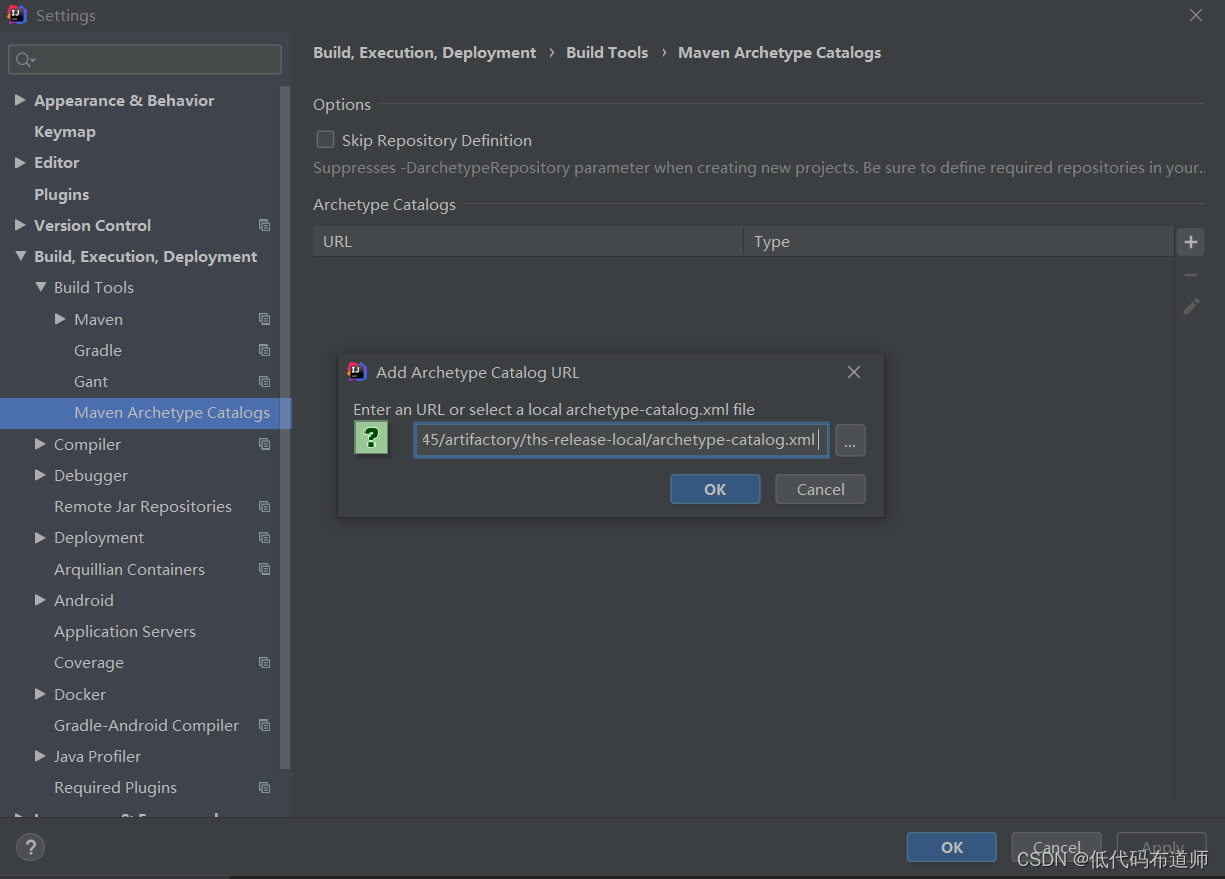Select Gant in settings tree
Viewport: 1225px width, 879px height.
[x=91, y=381]
